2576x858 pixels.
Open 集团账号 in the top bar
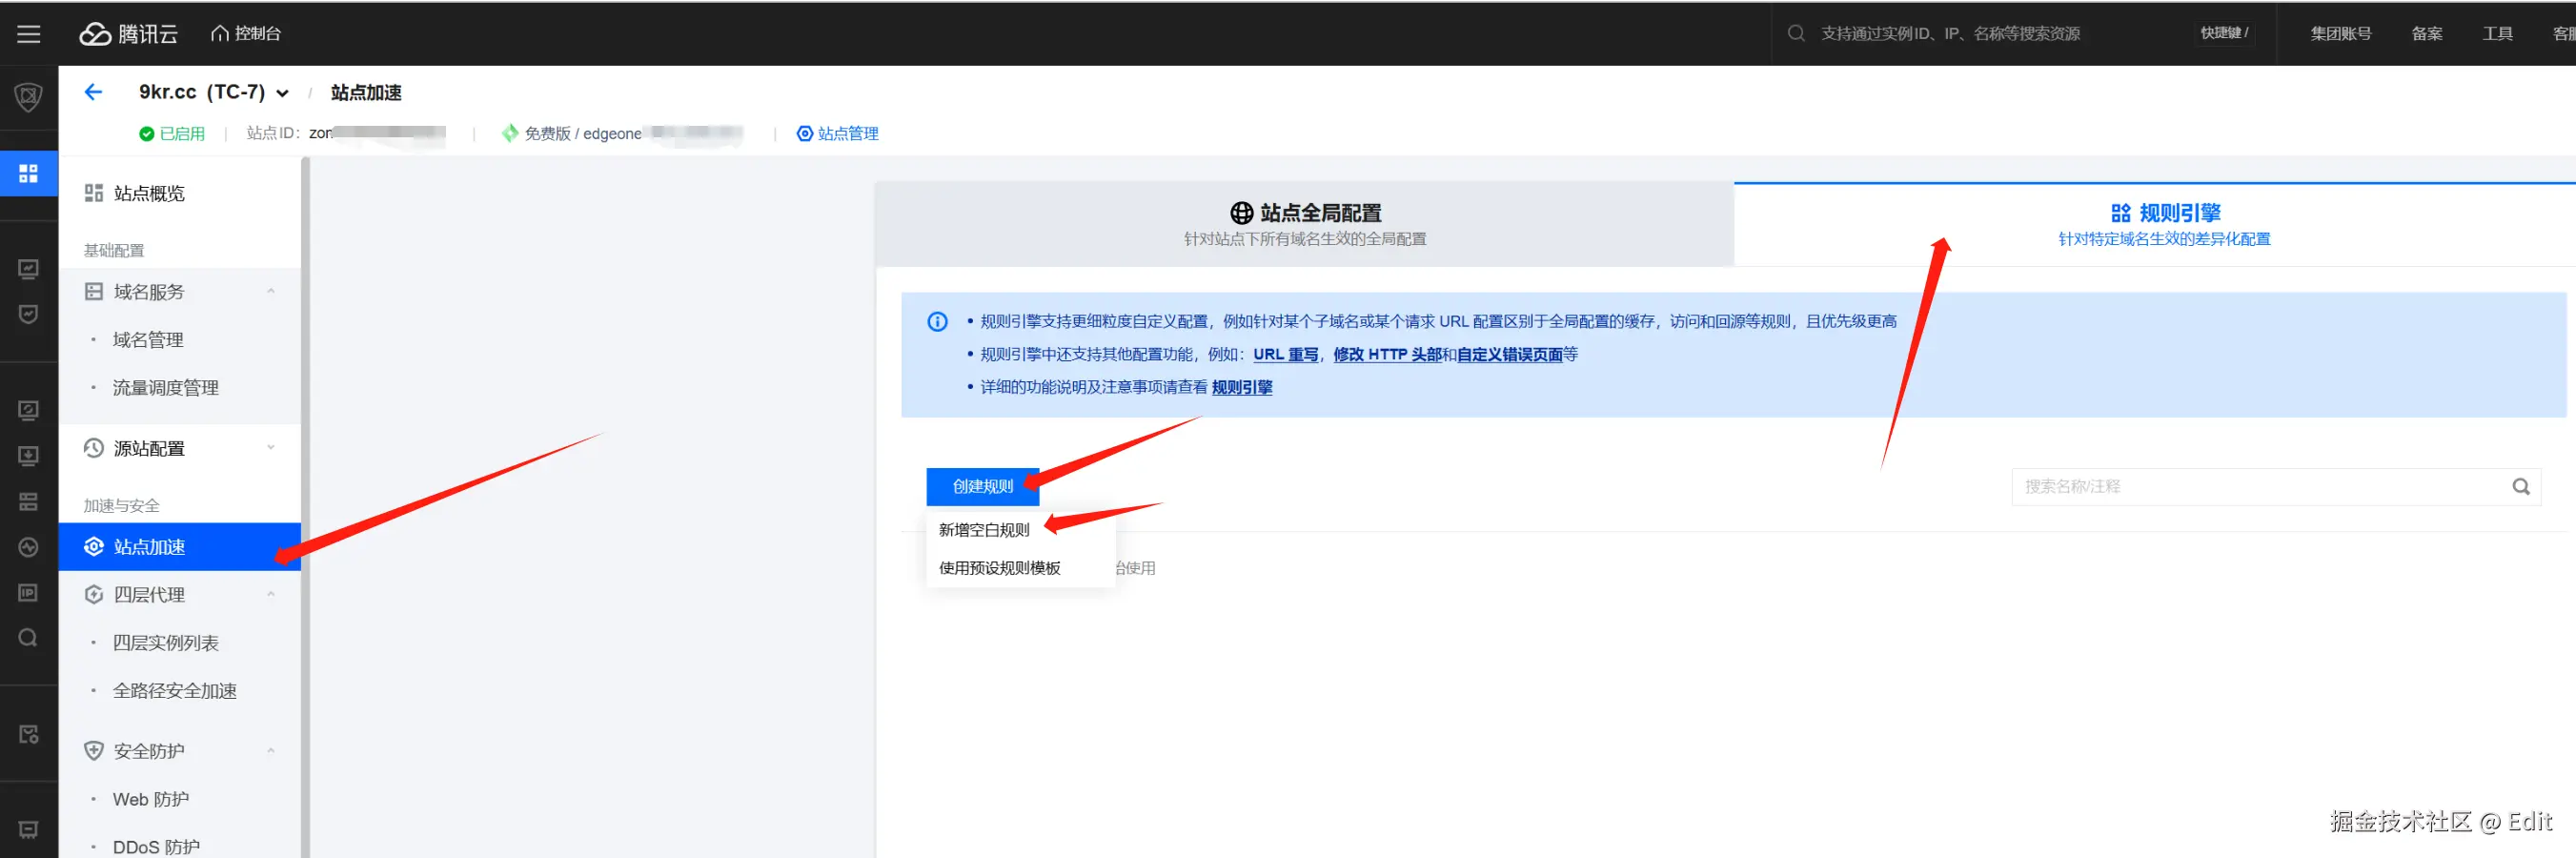tap(2341, 34)
